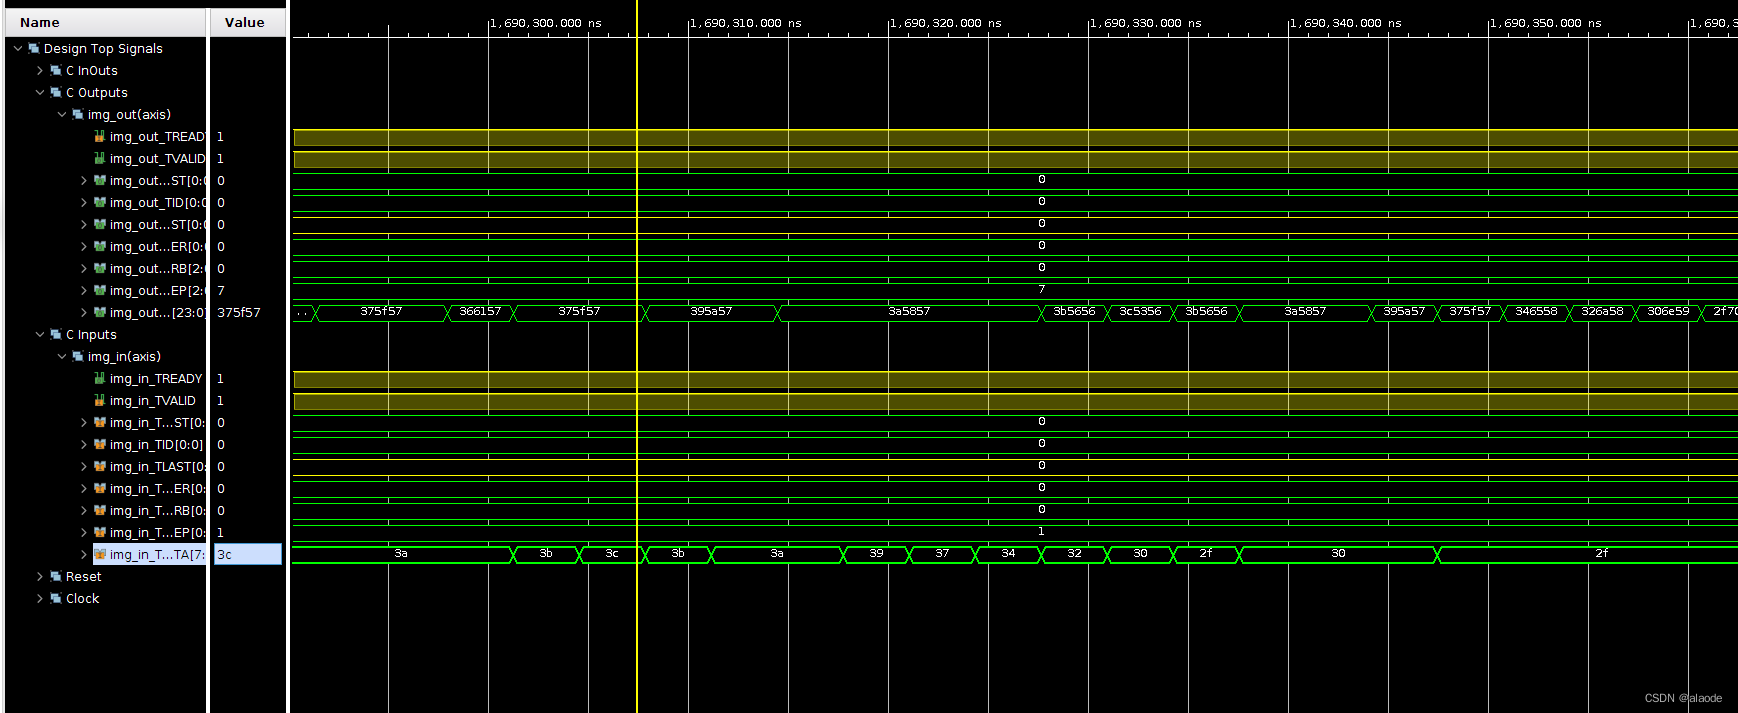Click the img_in_T...ST bus icon

coord(100,422)
